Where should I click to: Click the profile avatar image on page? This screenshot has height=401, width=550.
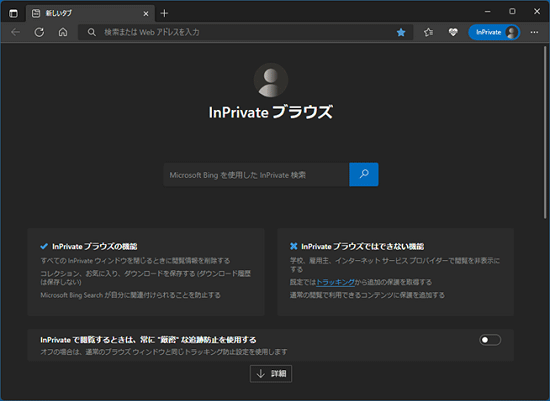[271, 80]
